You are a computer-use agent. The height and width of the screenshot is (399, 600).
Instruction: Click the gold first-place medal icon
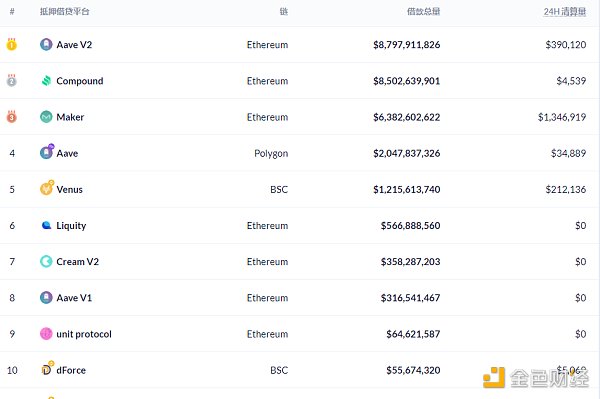coord(12,44)
